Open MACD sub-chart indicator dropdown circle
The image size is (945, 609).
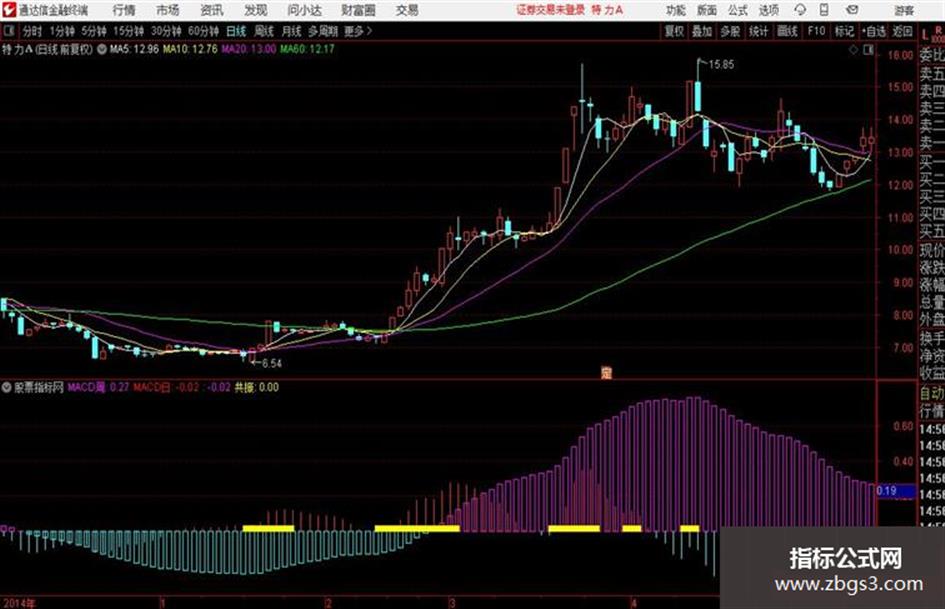[x=7, y=387]
